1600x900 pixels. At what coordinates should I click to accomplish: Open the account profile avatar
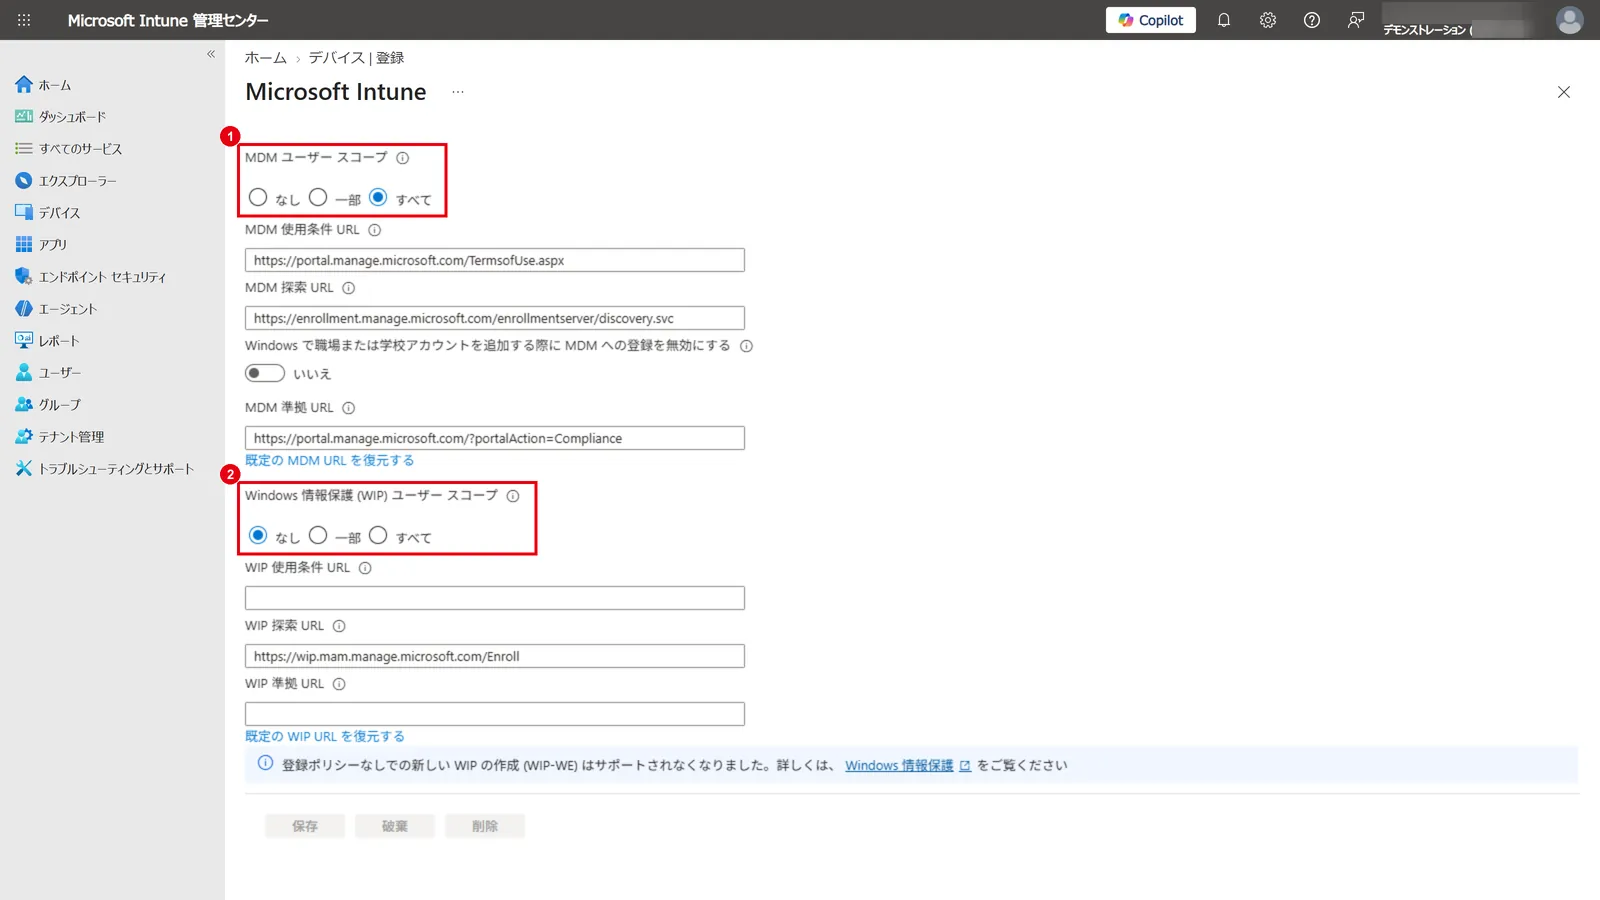point(1569,20)
